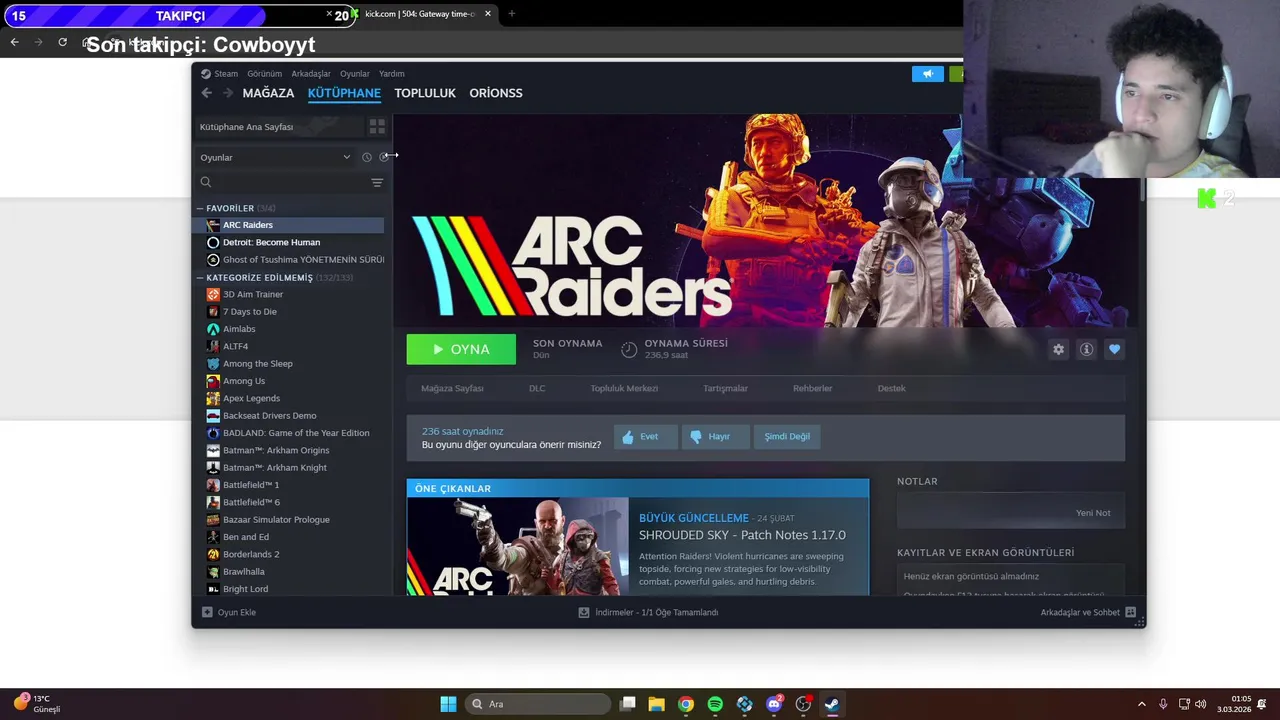Click the announcements megaphone button
1280x720 pixels.
coord(927,74)
